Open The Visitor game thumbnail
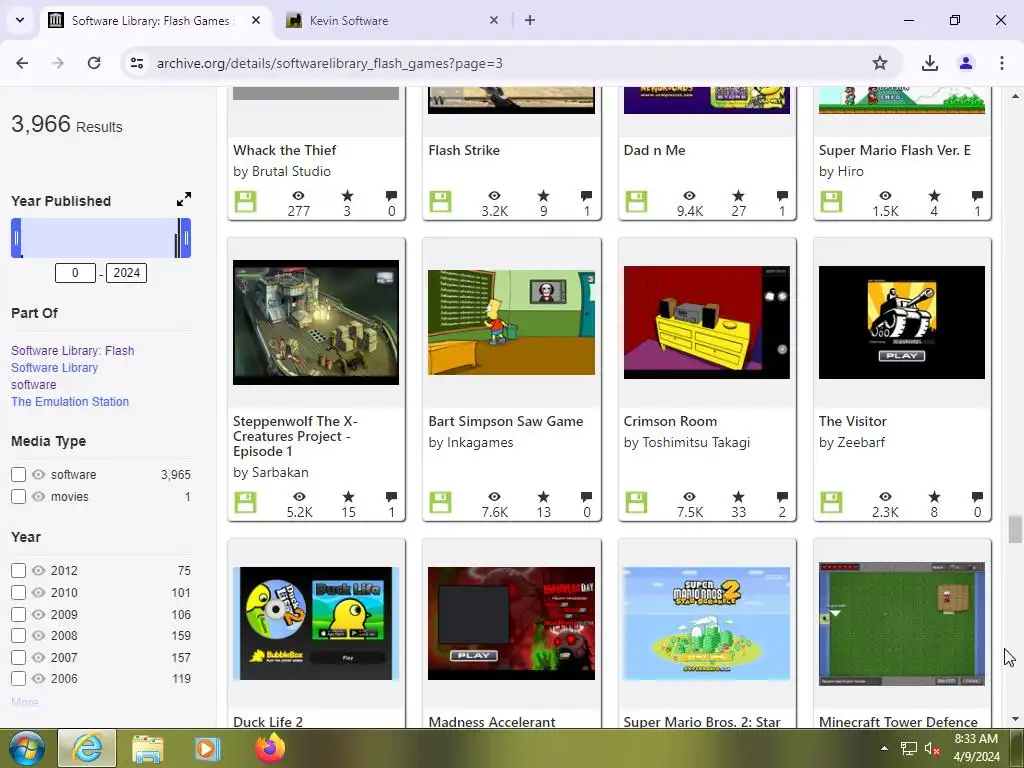This screenshot has height=768, width=1024. click(902, 323)
